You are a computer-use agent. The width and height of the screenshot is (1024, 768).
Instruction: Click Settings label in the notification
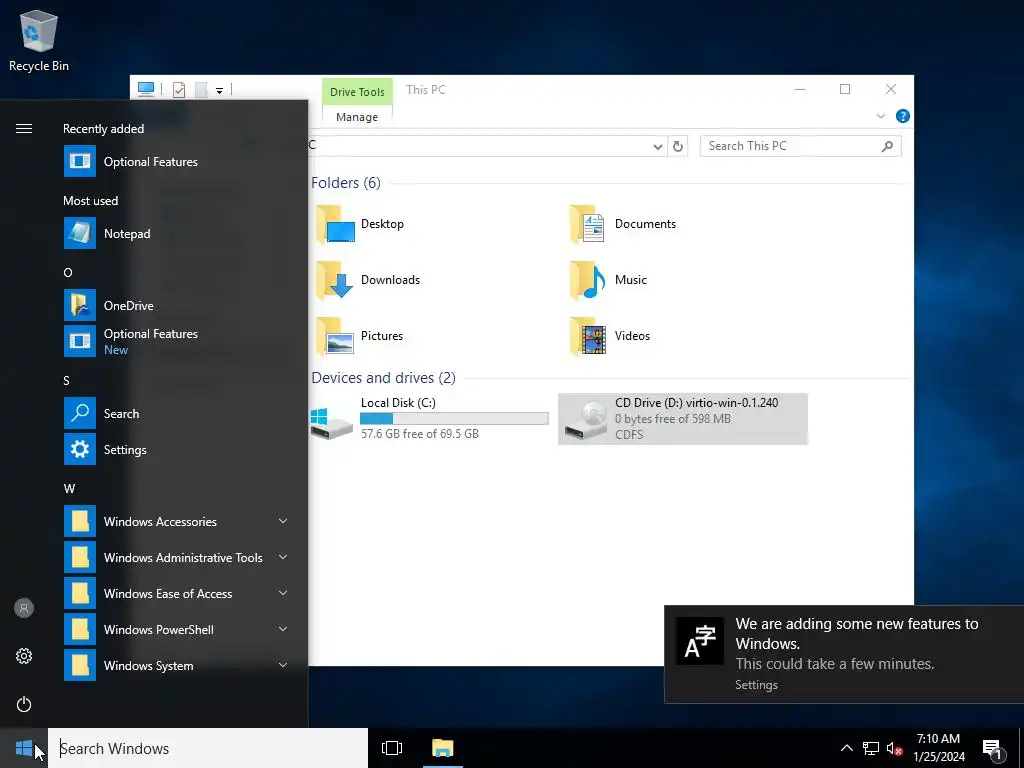tap(756, 684)
